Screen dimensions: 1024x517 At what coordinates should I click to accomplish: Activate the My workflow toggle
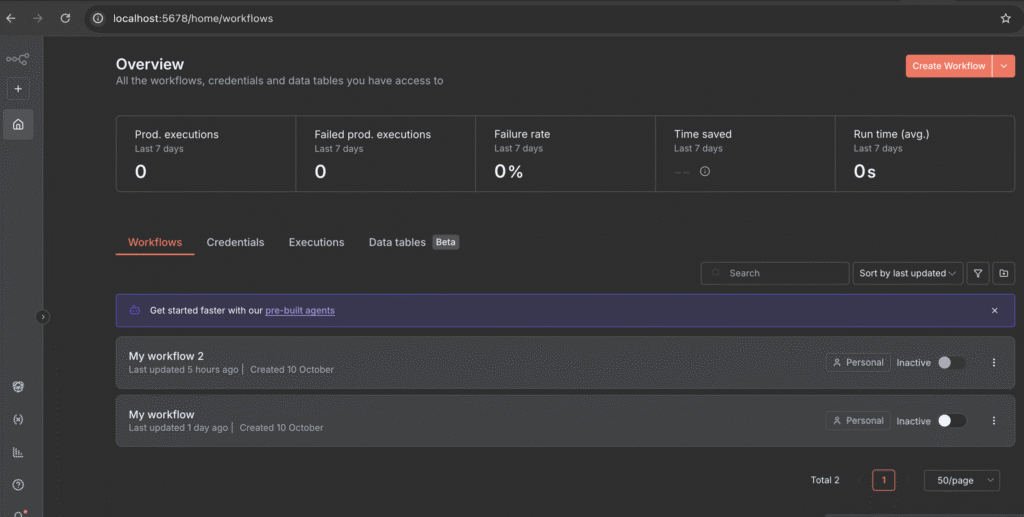[951, 421]
